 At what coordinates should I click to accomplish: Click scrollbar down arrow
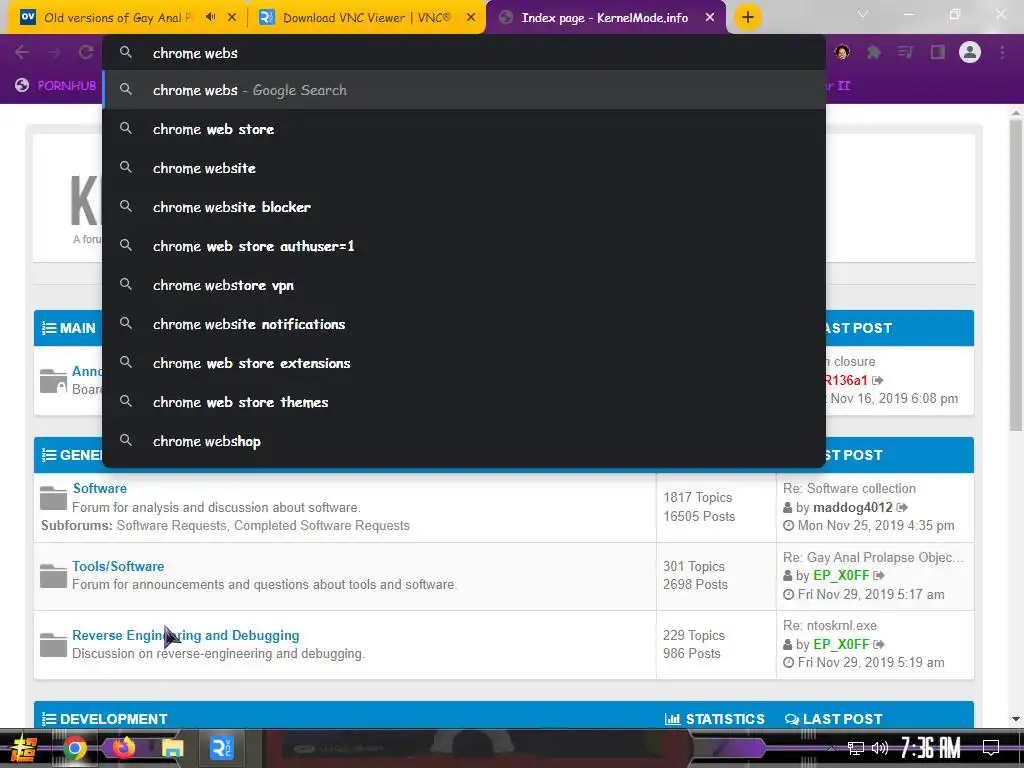1016,719
